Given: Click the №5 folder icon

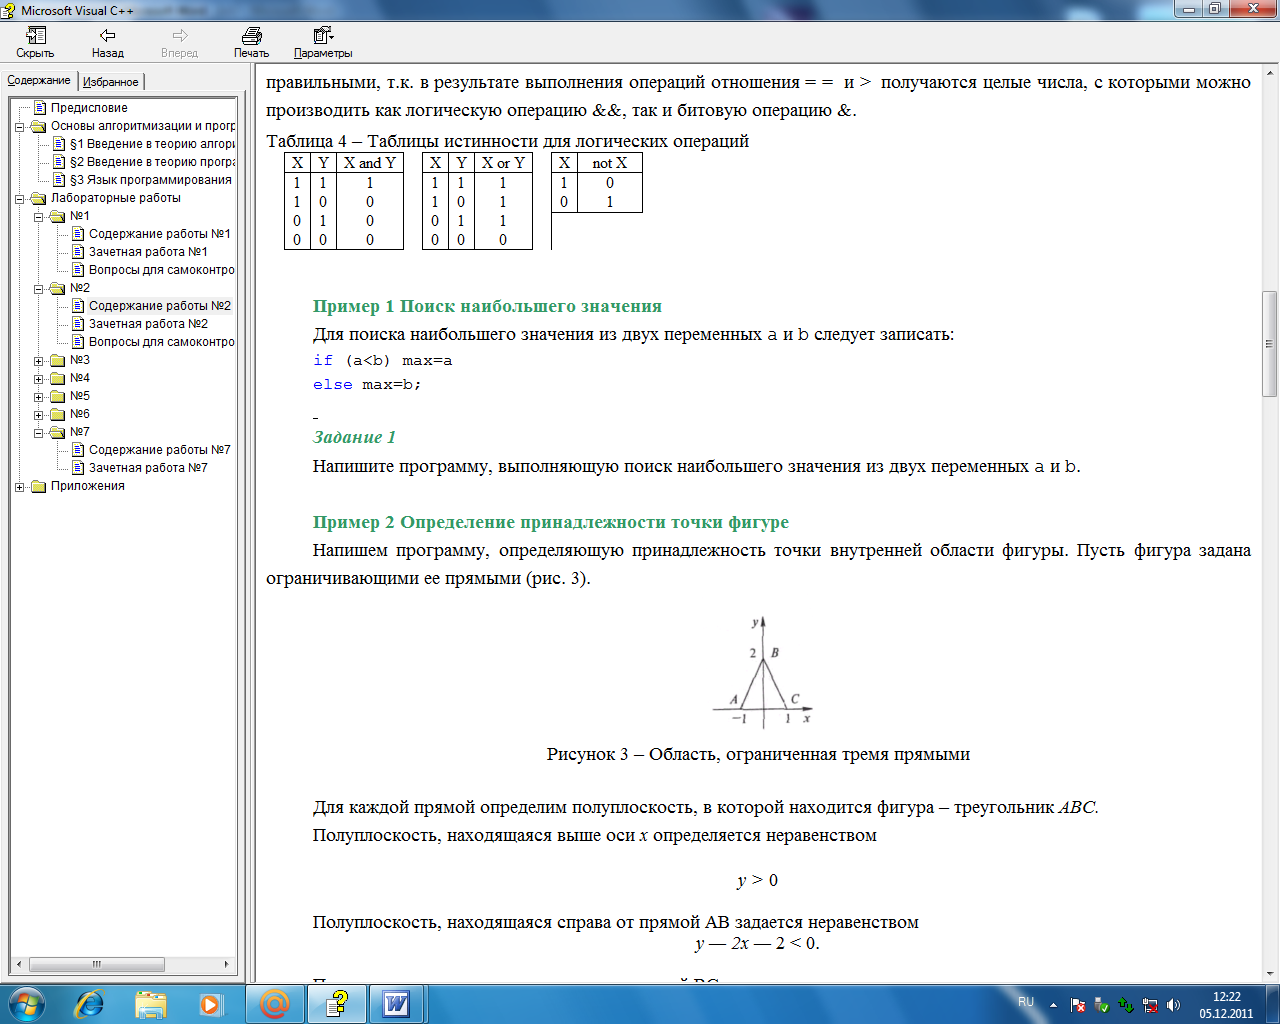Looking at the screenshot, I should click(57, 396).
